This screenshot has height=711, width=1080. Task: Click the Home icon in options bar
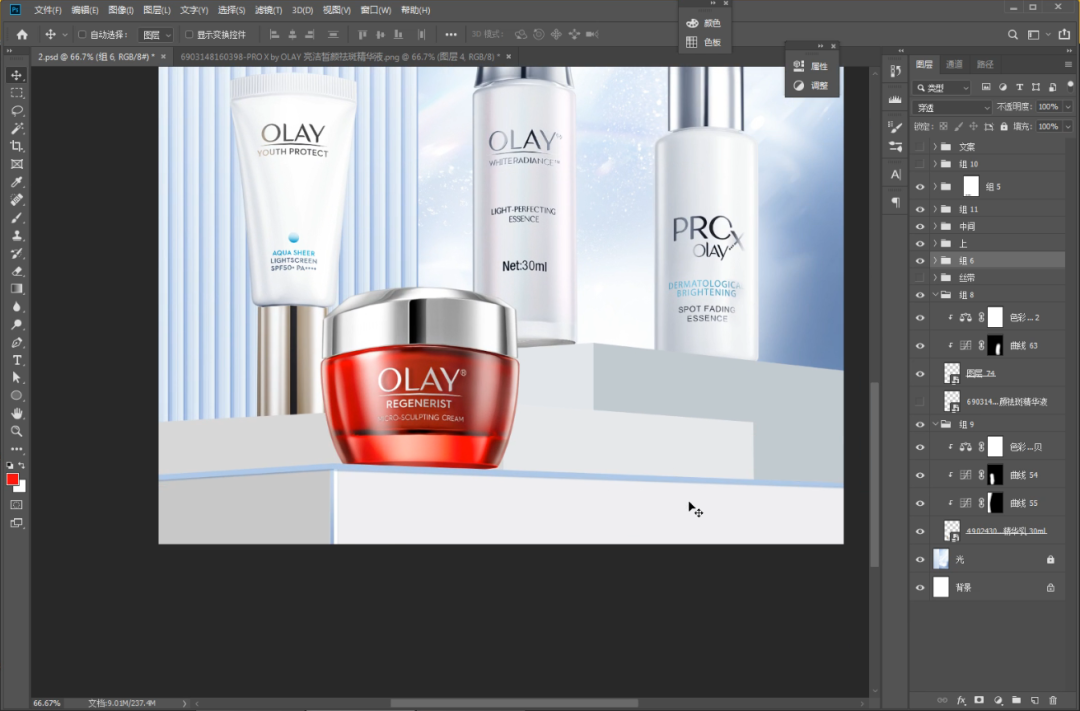click(22, 34)
